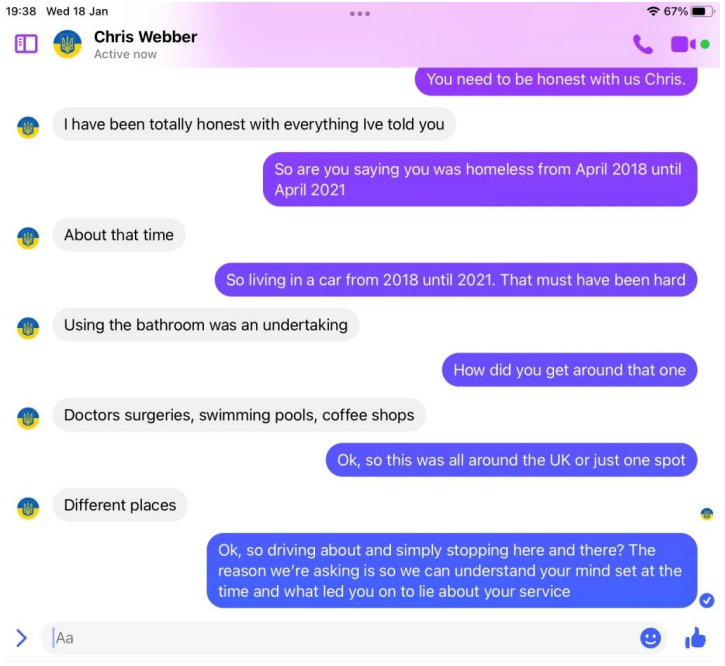Screen dimensions: 725x666
Task: Open the Chris Webber name header
Action: pos(146,37)
